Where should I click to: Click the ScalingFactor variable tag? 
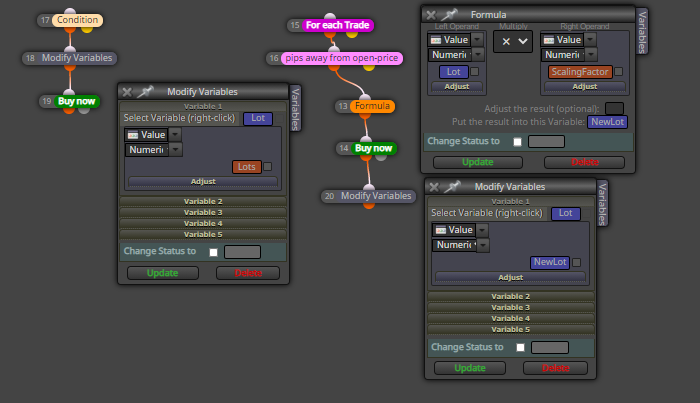click(580, 71)
